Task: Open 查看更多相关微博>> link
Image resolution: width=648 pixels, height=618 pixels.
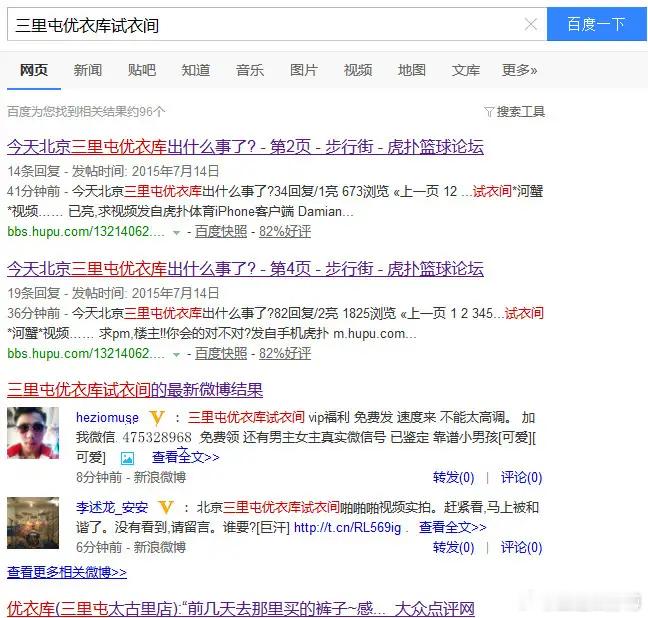Action: pyautogui.click(x=67, y=573)
